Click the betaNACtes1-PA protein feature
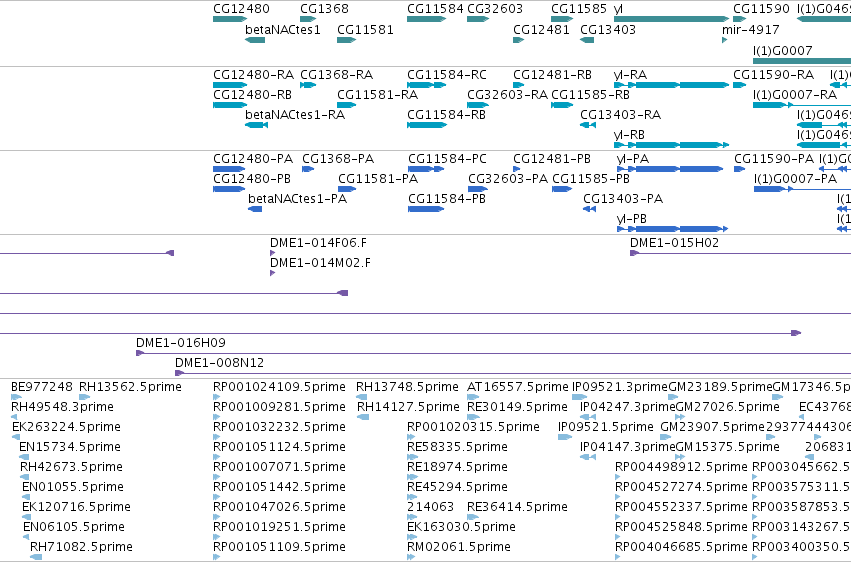 [255, 209]
